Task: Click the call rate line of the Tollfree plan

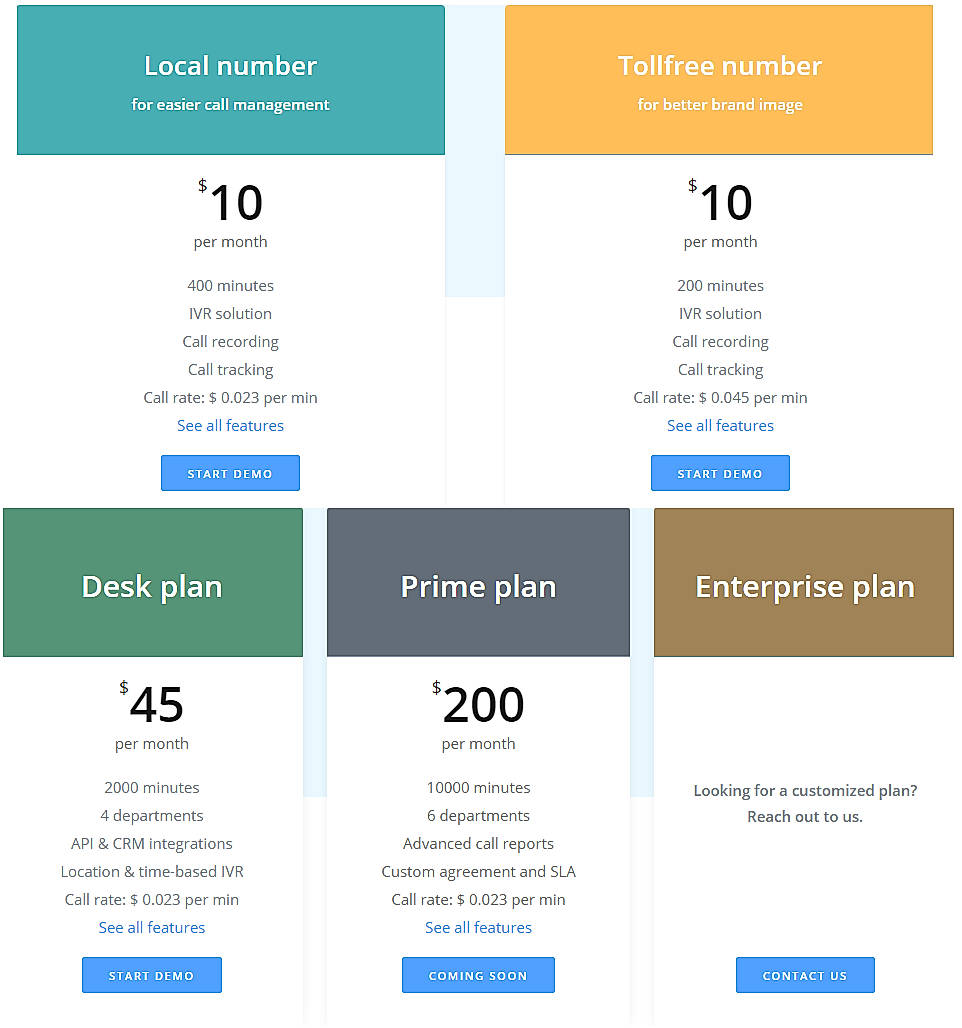Action: click(720, 397)
